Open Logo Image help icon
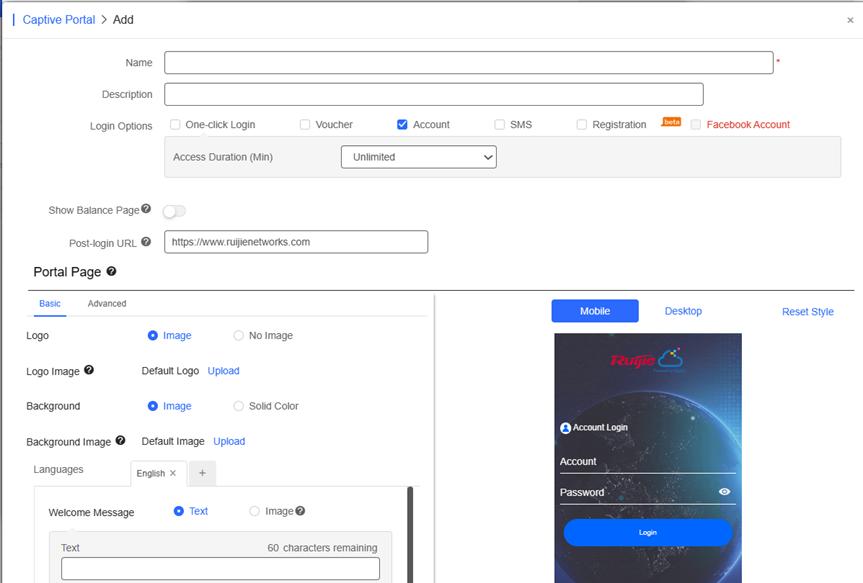 (89, 370)
